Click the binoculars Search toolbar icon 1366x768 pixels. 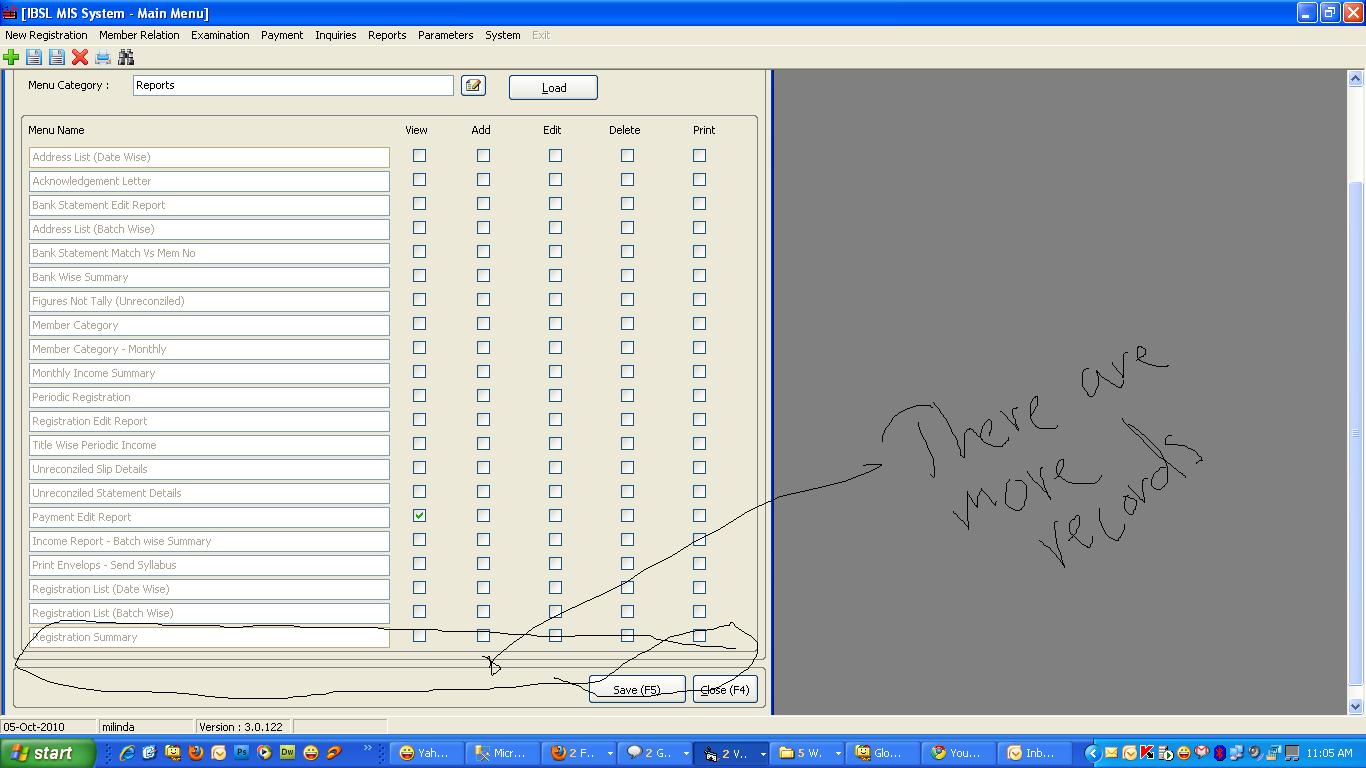tap(126, 58)
